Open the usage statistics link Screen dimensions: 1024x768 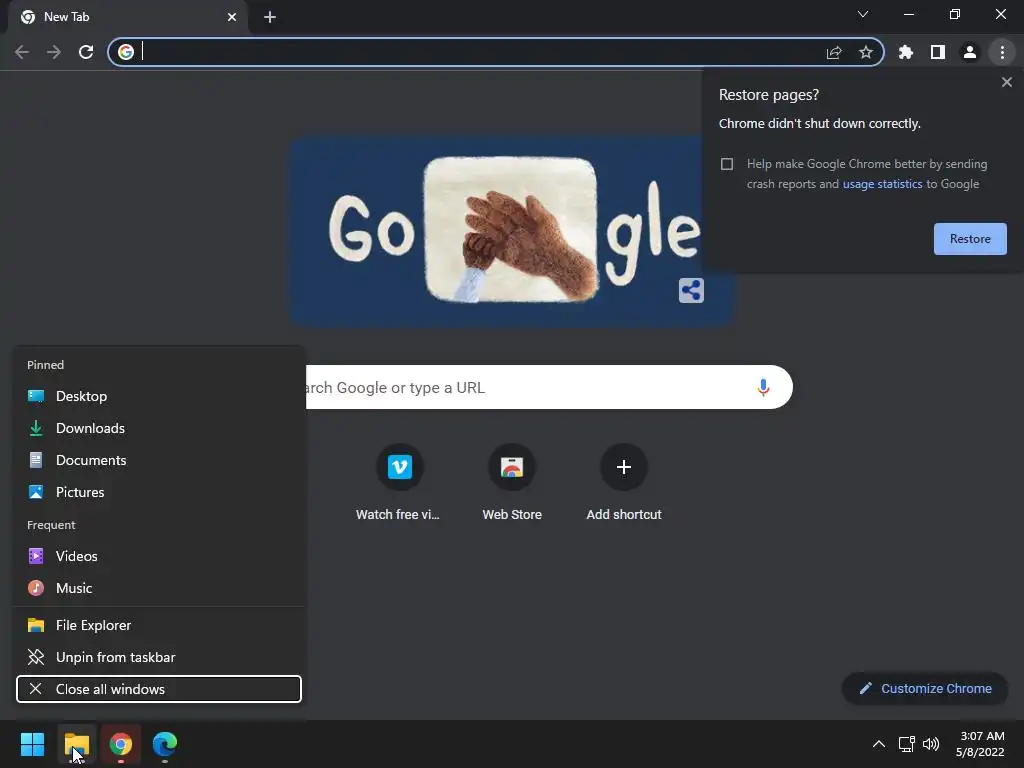point(882,184)
